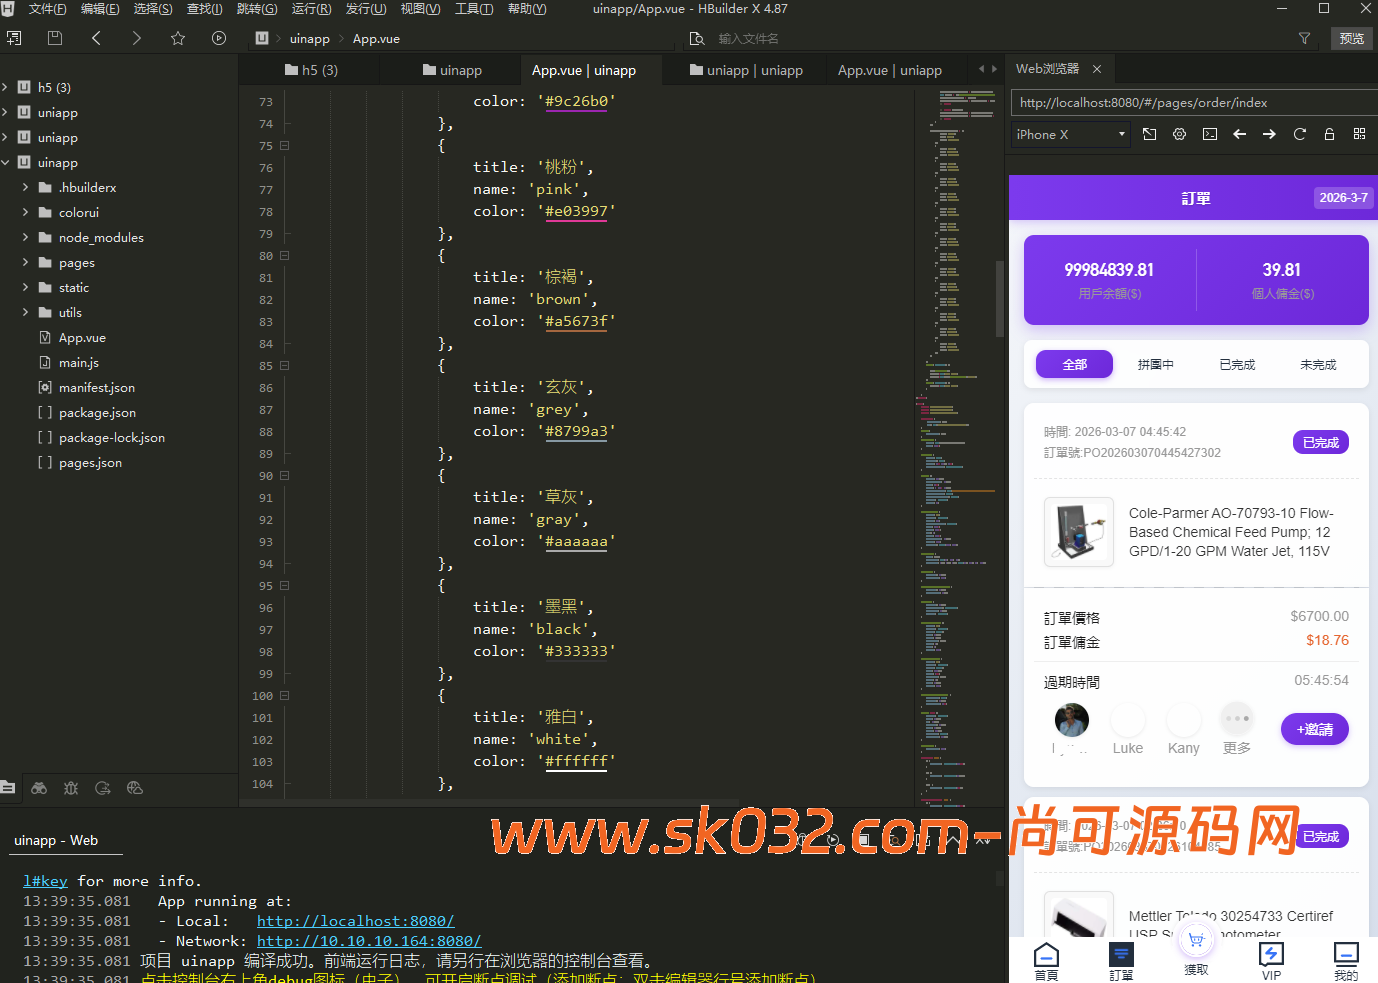Image resolution: width=1378 pixels, height=983 pixels.
Task: Open browser devtools console icon
Action: 1209,134
